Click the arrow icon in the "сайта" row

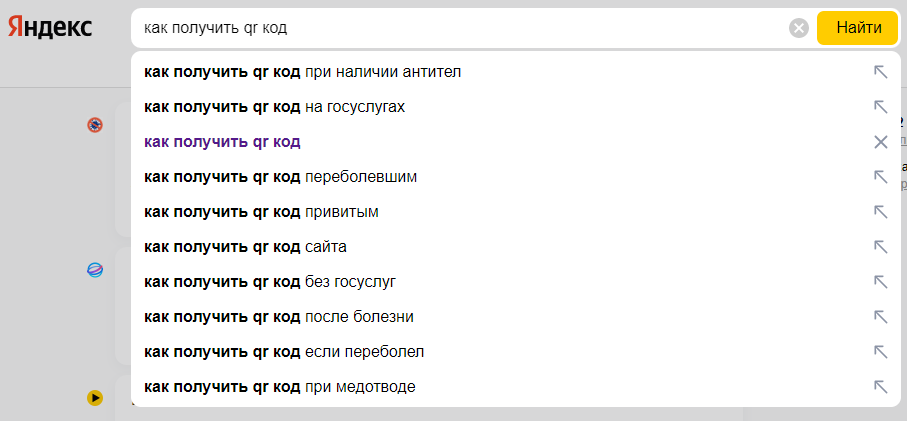(x=880, y=247)
